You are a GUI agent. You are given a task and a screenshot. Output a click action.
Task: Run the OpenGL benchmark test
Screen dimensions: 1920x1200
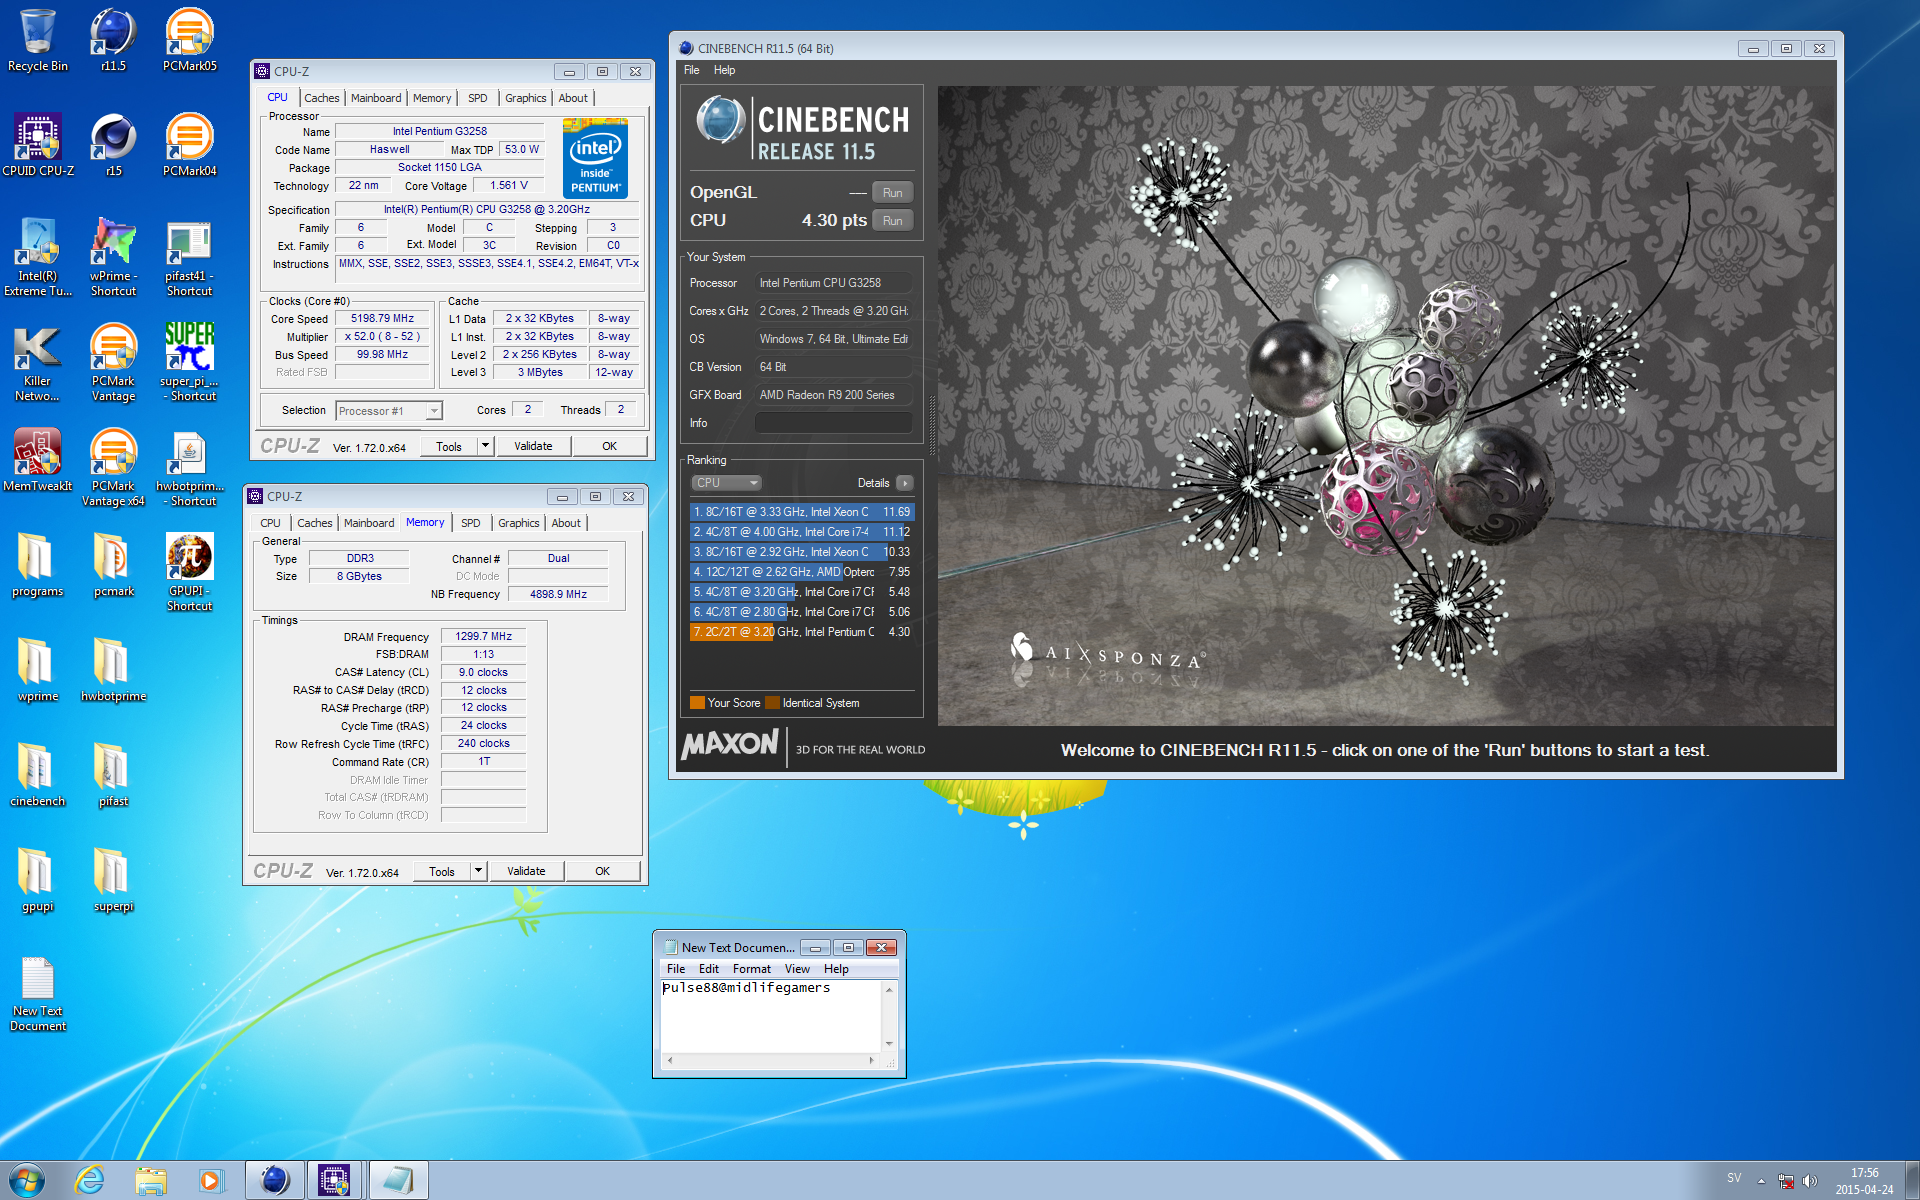893,193
